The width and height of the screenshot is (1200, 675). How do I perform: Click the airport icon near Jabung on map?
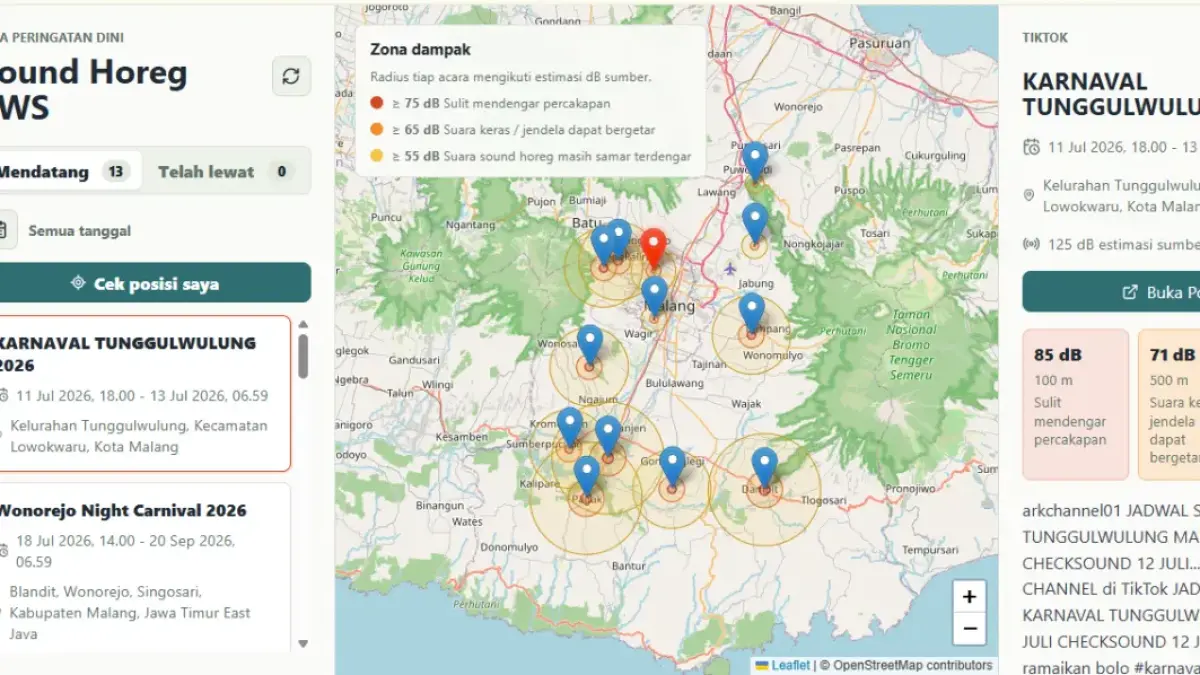coord(730,269)
